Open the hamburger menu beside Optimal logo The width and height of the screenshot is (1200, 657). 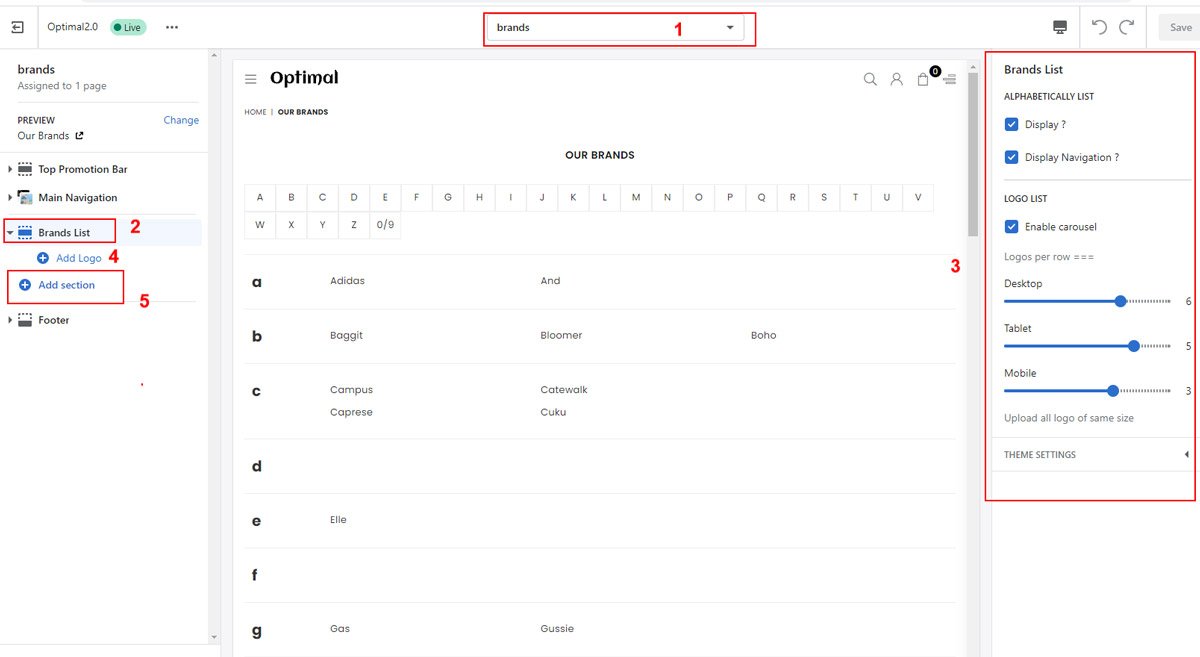pos(251,79)
